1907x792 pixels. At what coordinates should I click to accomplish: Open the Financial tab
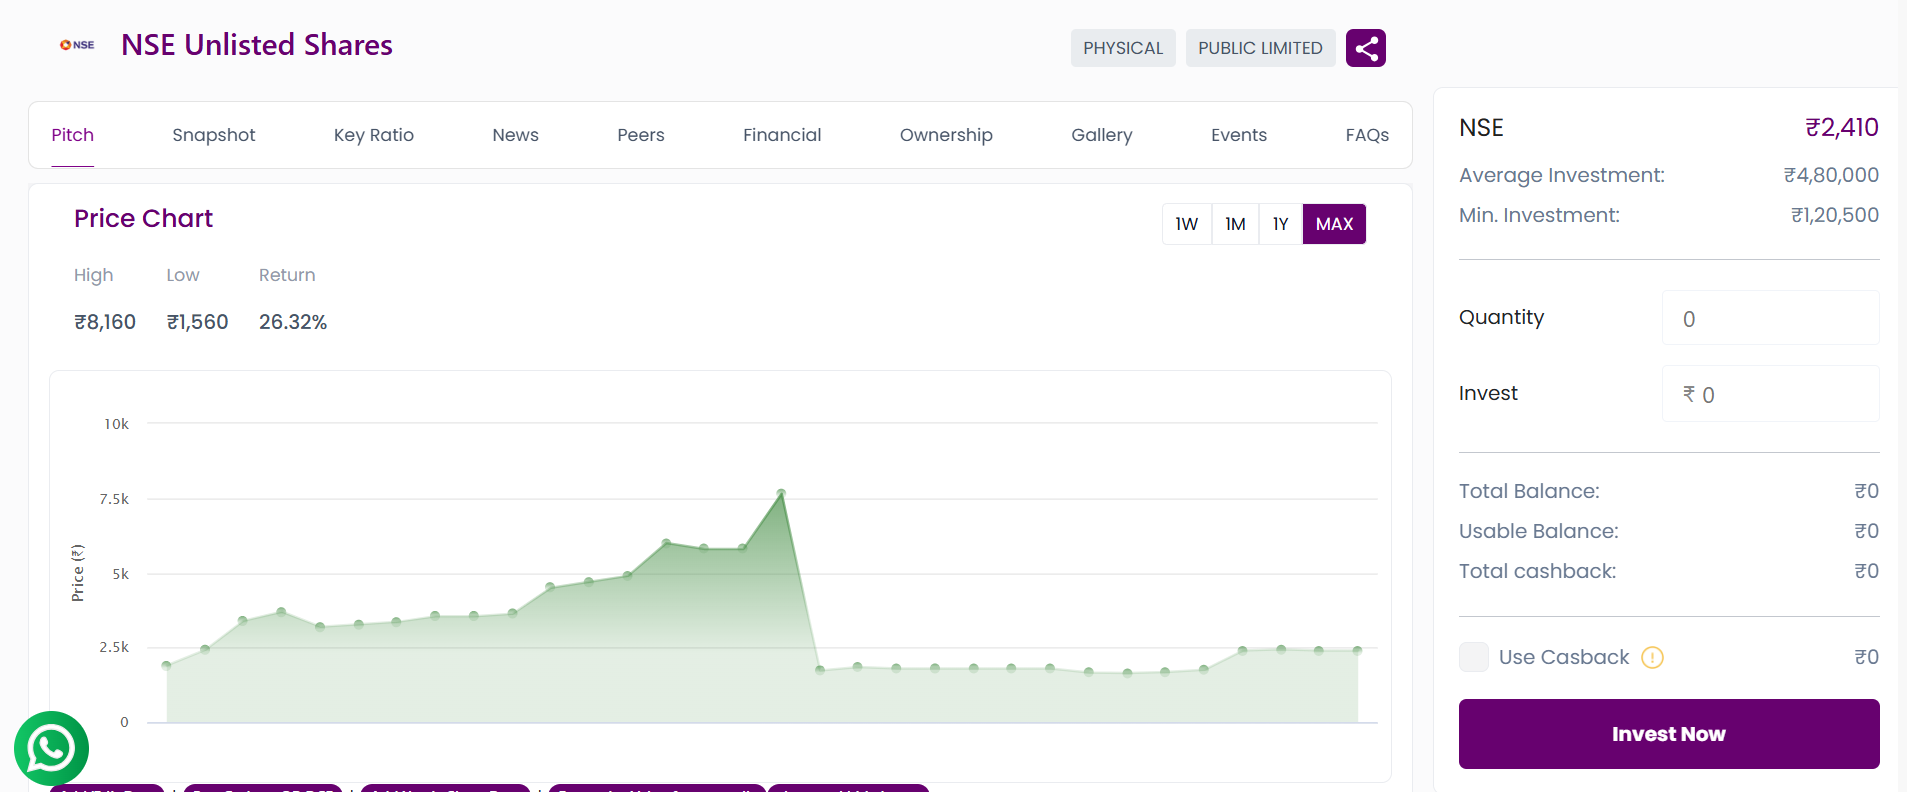click(781, 135)
